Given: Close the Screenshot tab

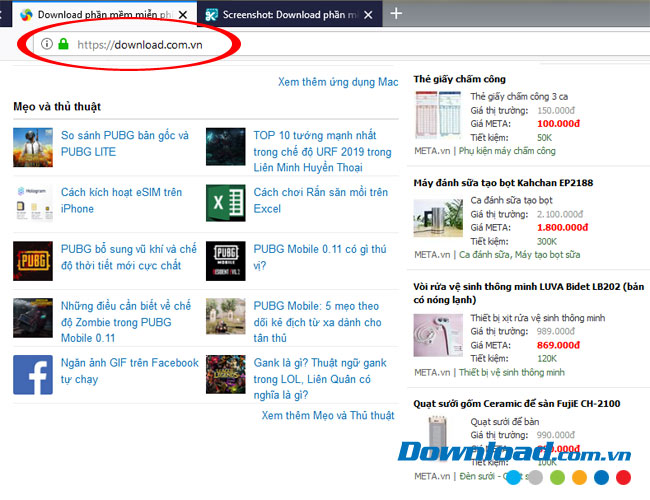Looking at the screenshot, I should point(368,15).
